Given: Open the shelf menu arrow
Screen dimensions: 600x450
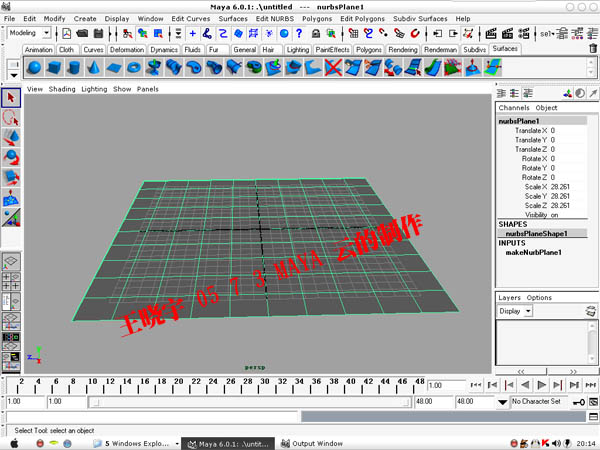Looking at the screenshot, I should pos(14,75).
